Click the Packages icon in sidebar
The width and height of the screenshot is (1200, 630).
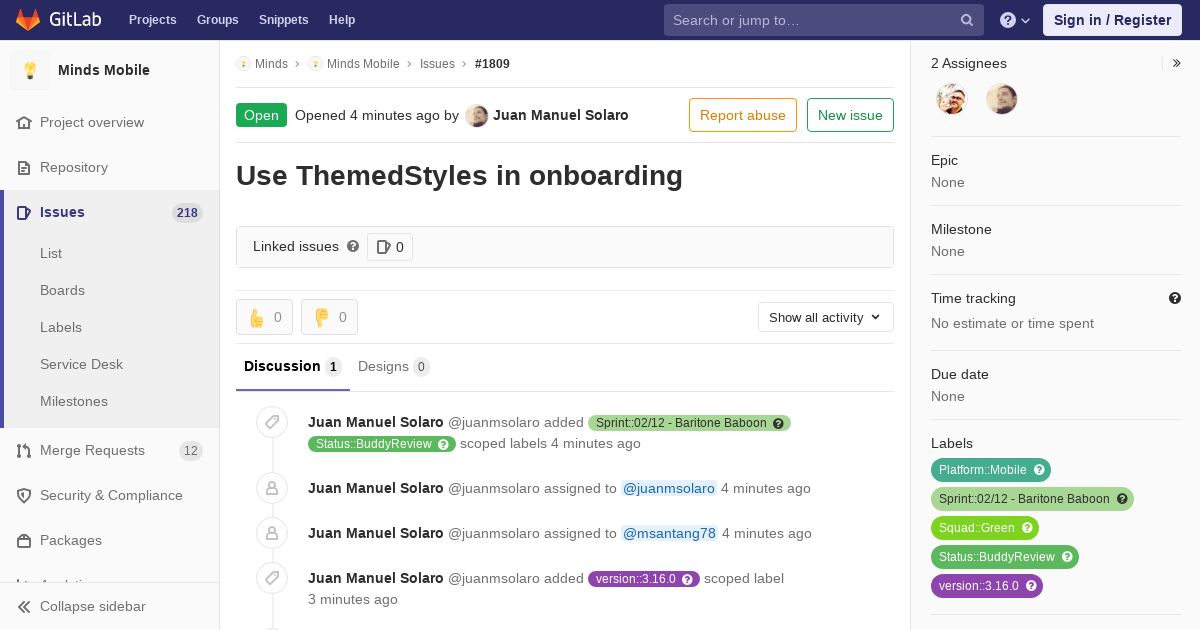pos(24,540)
